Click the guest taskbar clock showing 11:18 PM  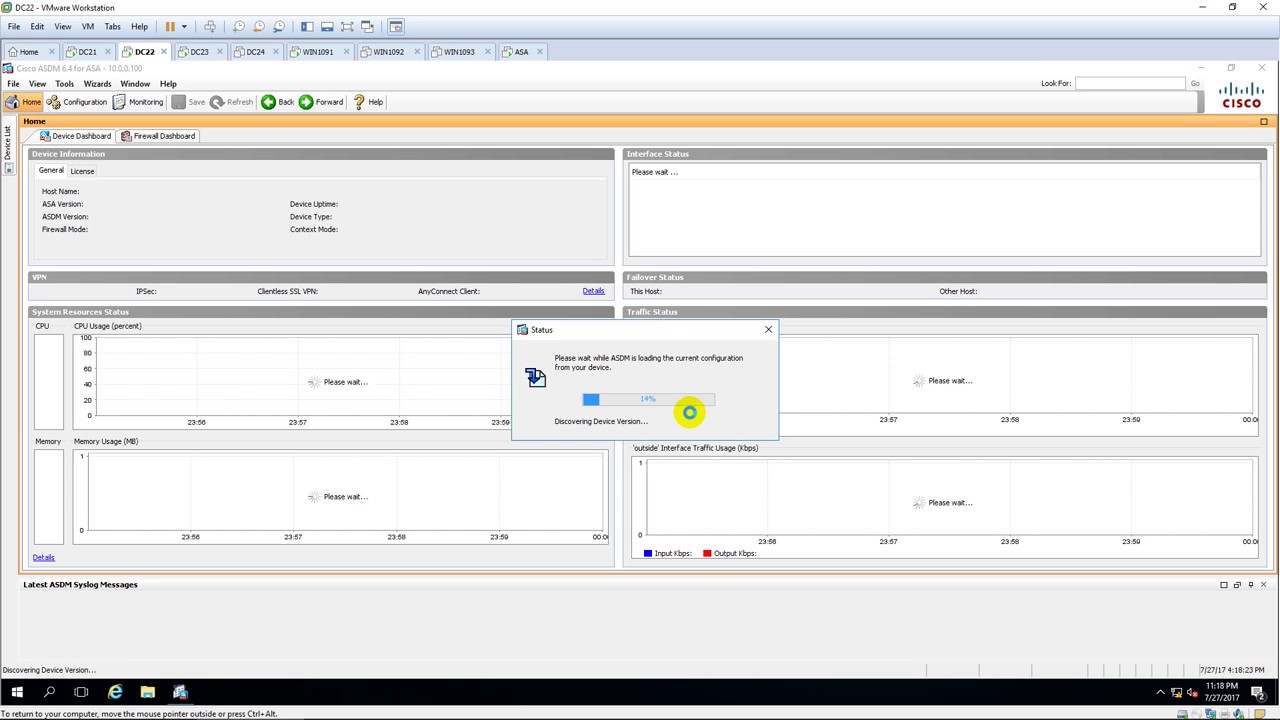click(x=1221, y=692)
